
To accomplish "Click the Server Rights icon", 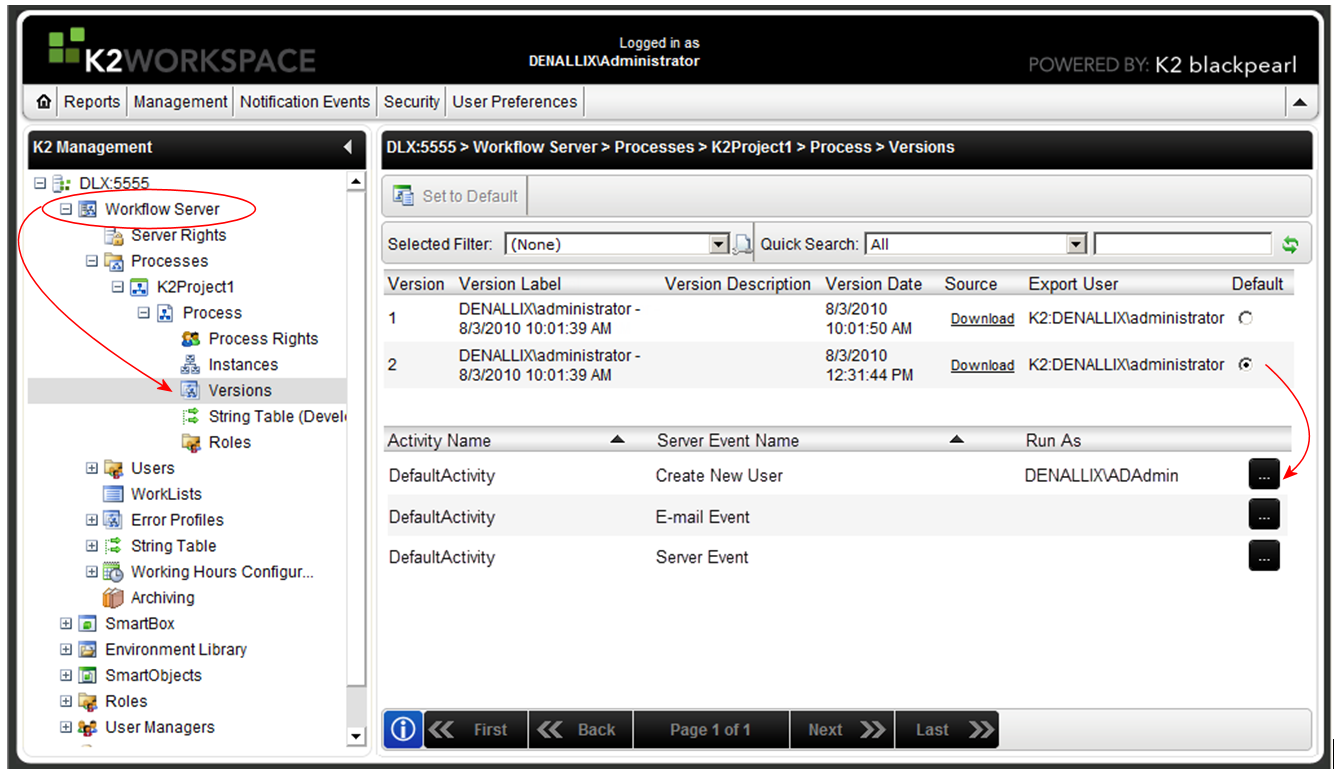I will point(114,236).
